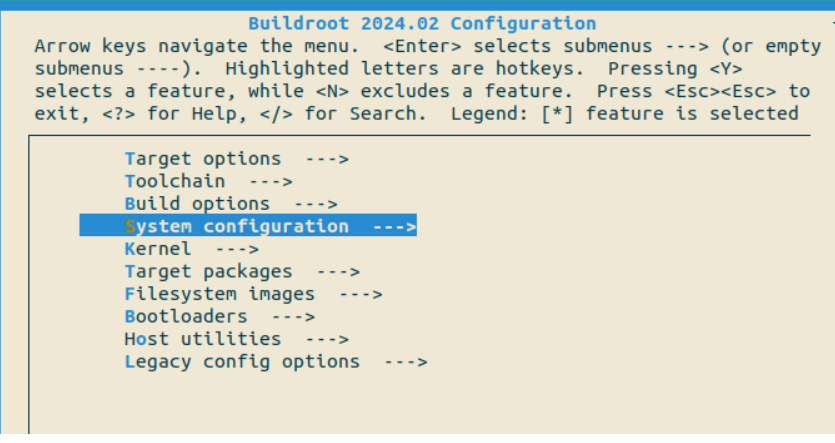Open the Host utilities entry
The height and width of the screenshot is (443, 835).
point(203,339)
